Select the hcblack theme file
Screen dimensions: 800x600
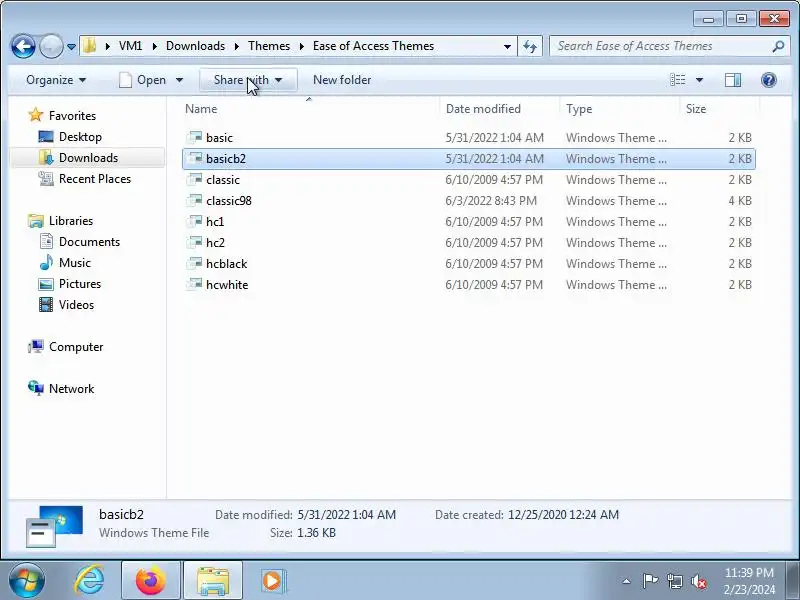468,264
